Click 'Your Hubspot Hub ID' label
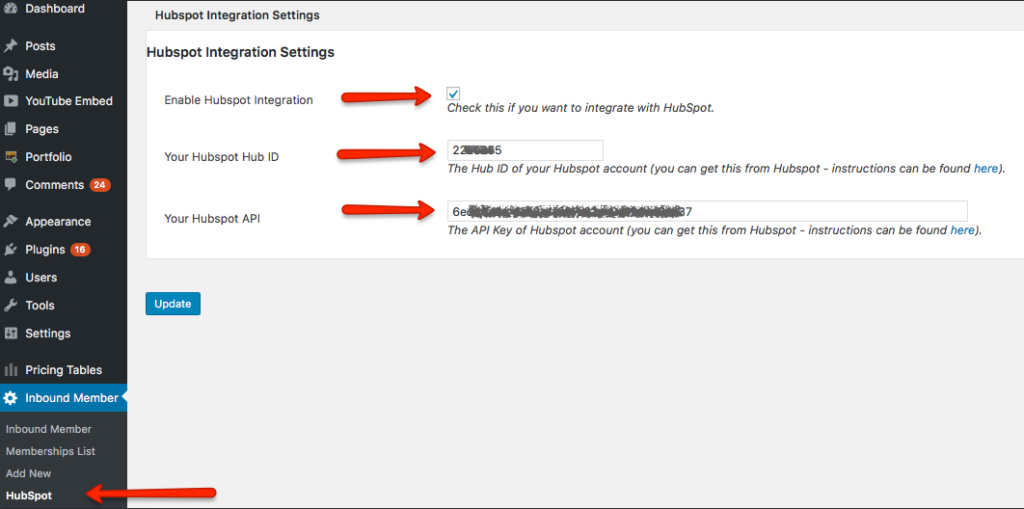This screenshot has height=509, width=1024. coord(221,157)
